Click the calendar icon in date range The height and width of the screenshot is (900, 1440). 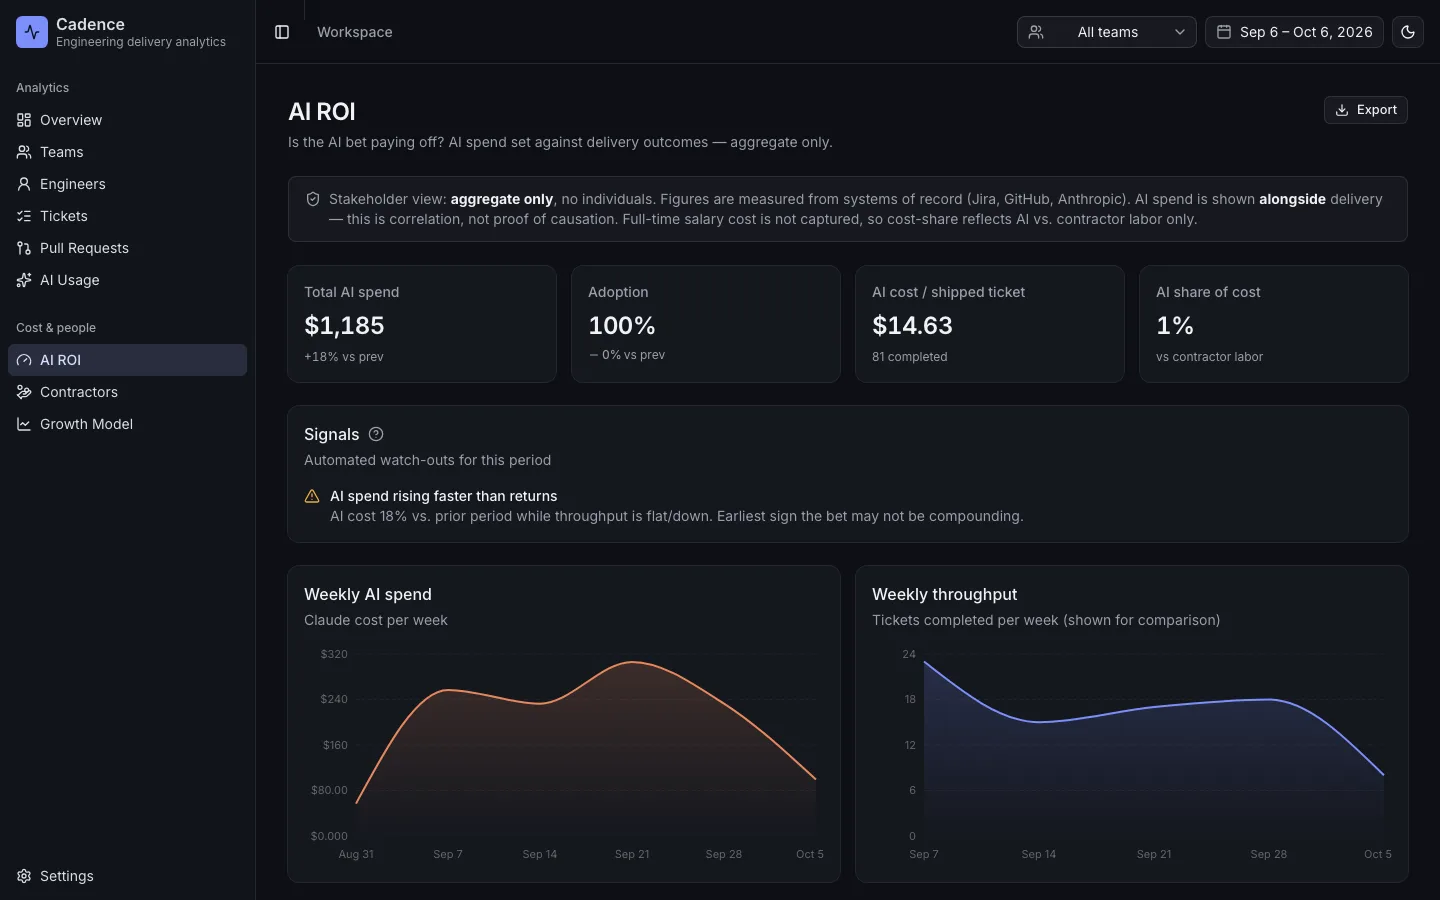click(1223, 32)
